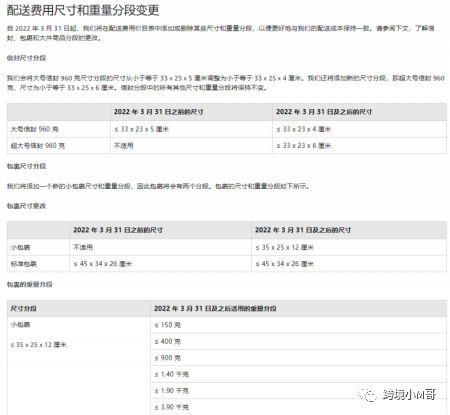The width and height of the screenshot is (450, 415).
Task: Select the 大号信封 960 克 row label
Action: (34, 129)
